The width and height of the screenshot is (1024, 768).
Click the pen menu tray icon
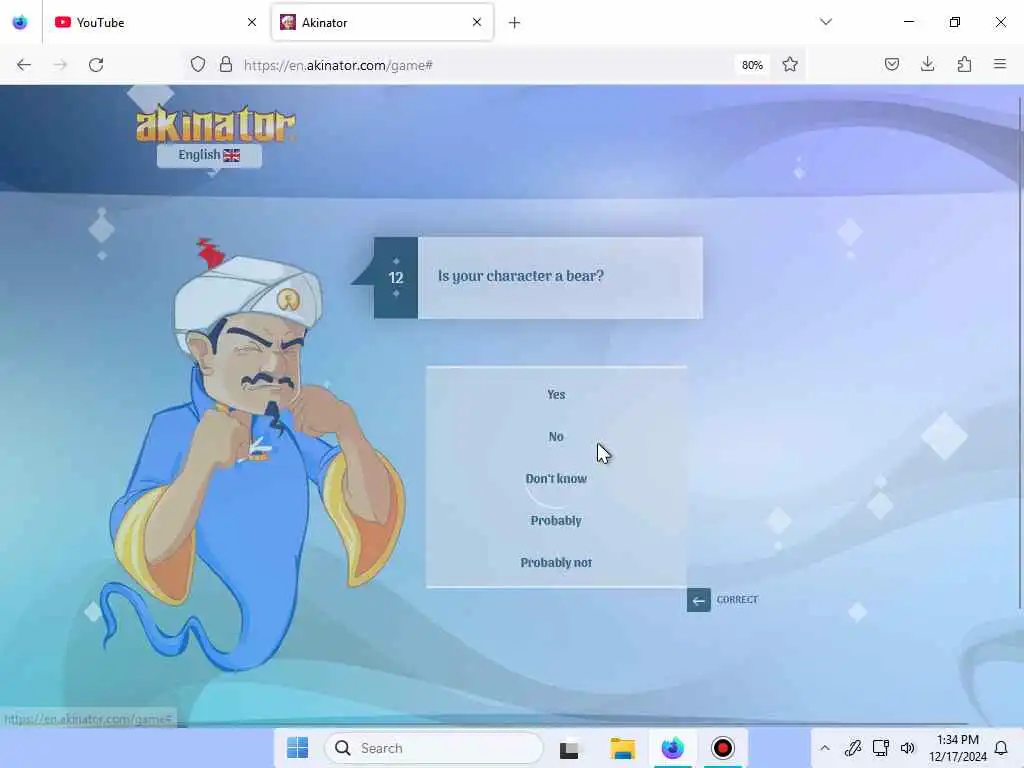[x=853, y=748]
